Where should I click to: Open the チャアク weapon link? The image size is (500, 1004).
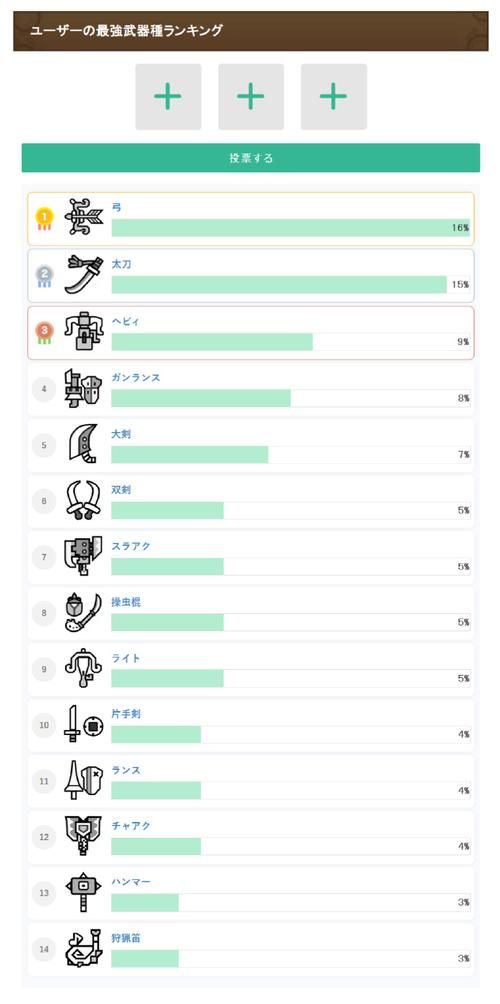(x=131, y=826)
